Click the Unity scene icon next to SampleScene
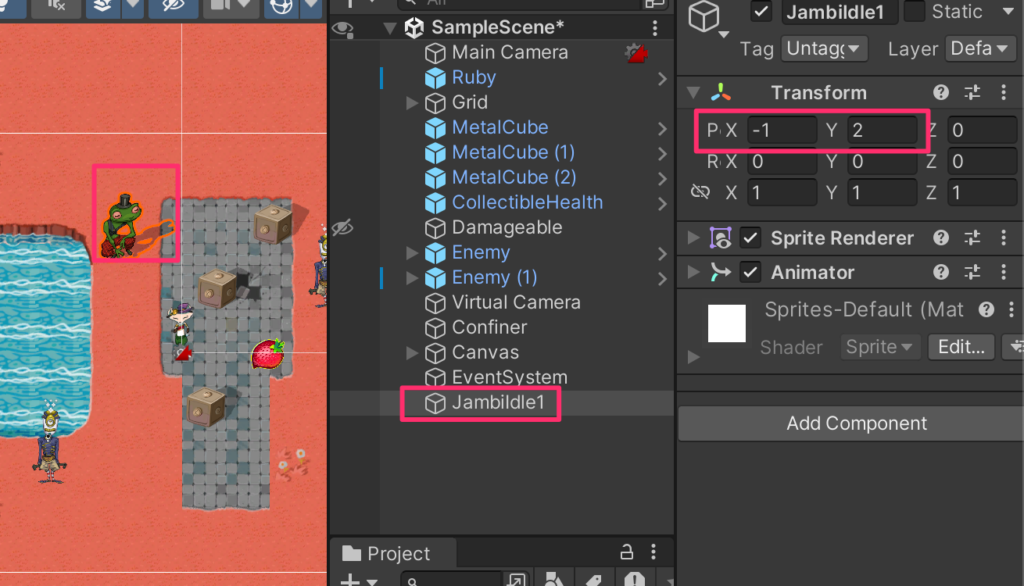This screenshot has height=586, width=1024. tap(414, 27)
